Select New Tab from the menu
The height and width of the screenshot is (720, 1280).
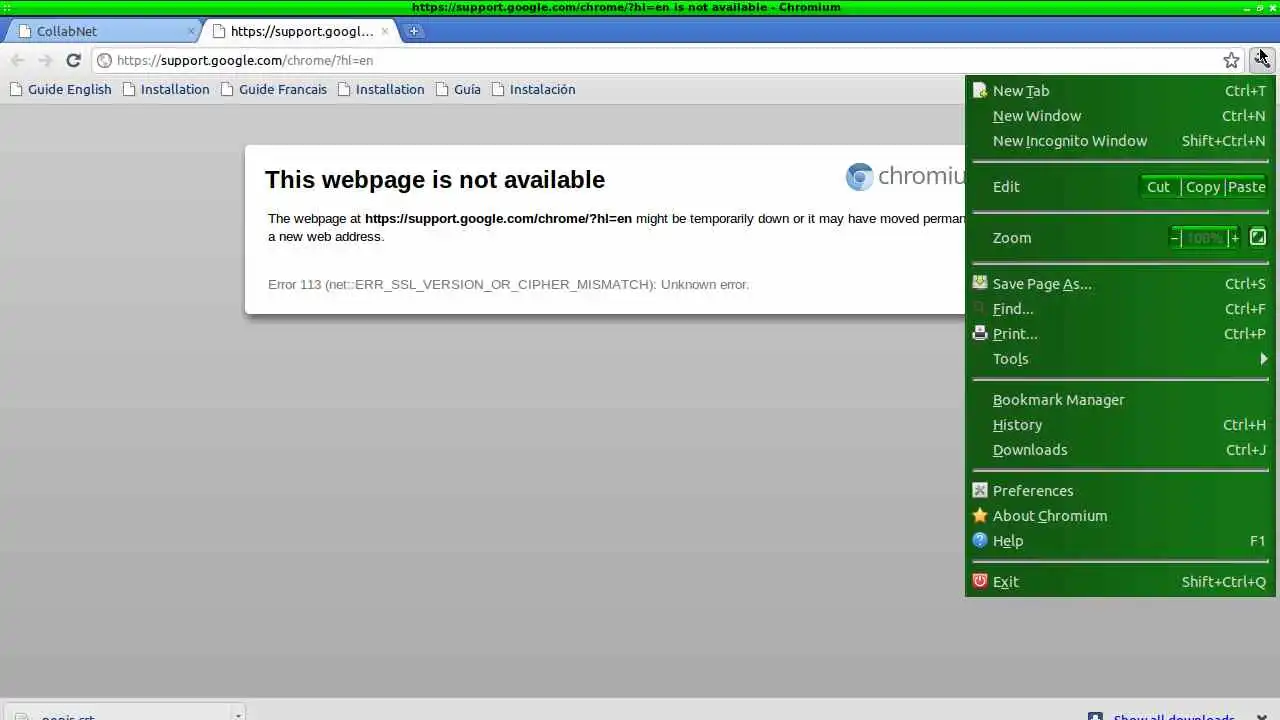pyautogui.click(x=1120, y=91)
